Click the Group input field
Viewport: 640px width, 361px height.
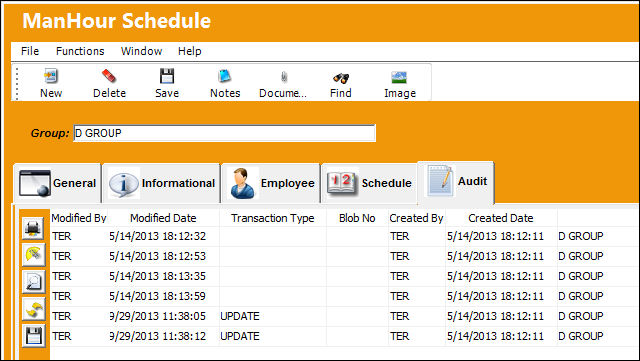click(x=224, y=133)
